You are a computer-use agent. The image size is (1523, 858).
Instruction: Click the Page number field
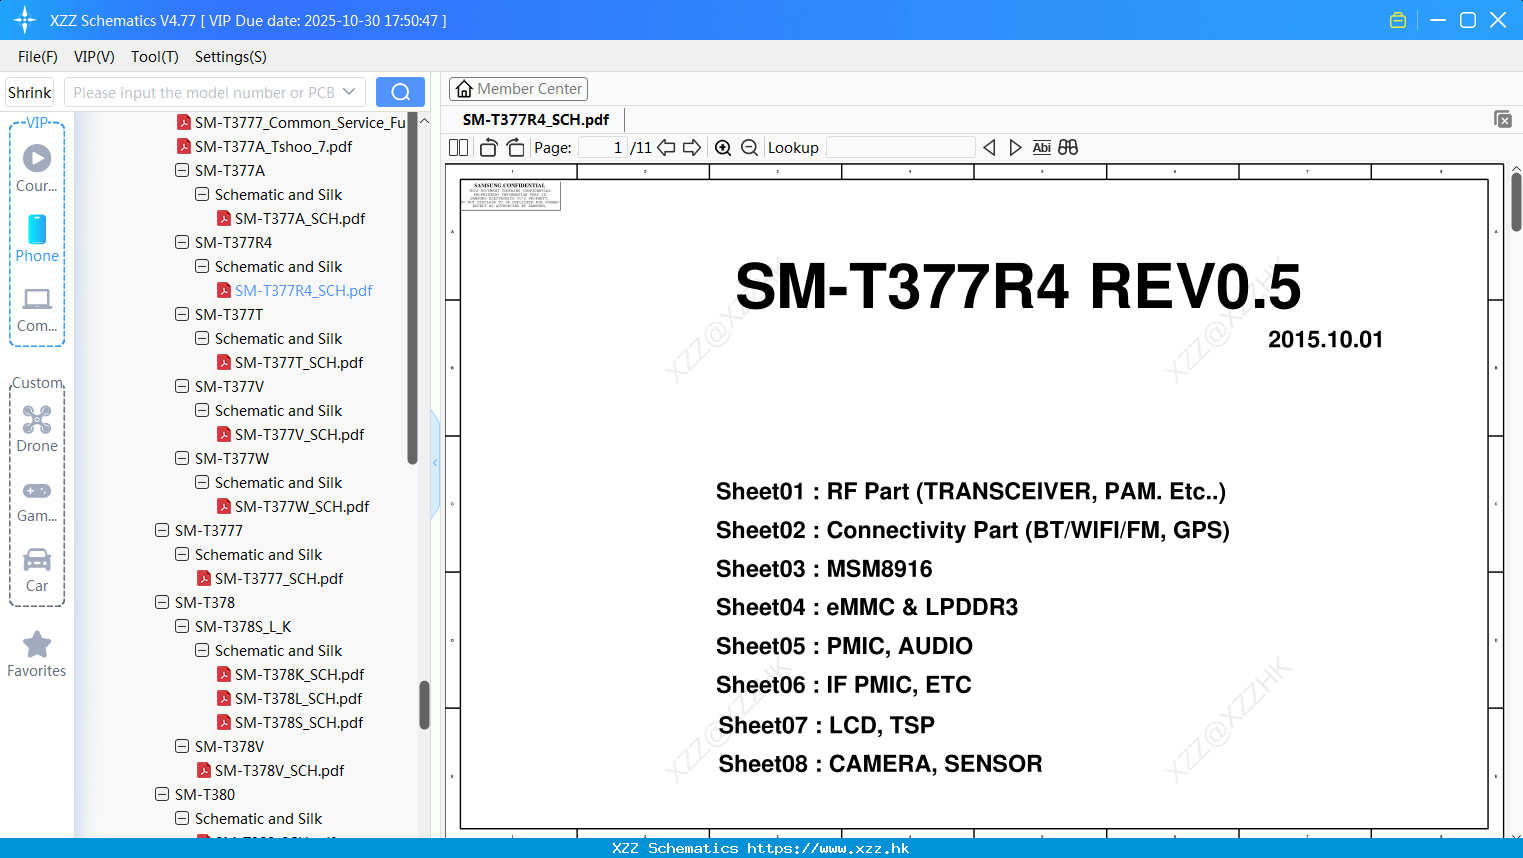[602, 147]
